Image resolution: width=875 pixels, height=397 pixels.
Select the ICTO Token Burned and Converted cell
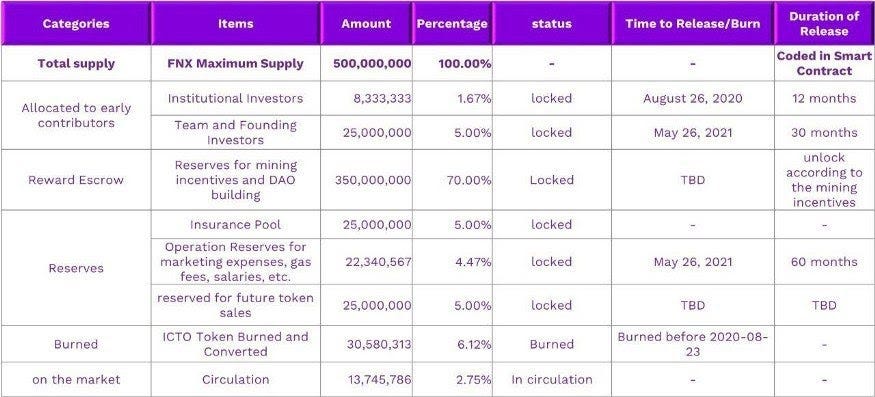pyautogui.click(x=235, y=344)
